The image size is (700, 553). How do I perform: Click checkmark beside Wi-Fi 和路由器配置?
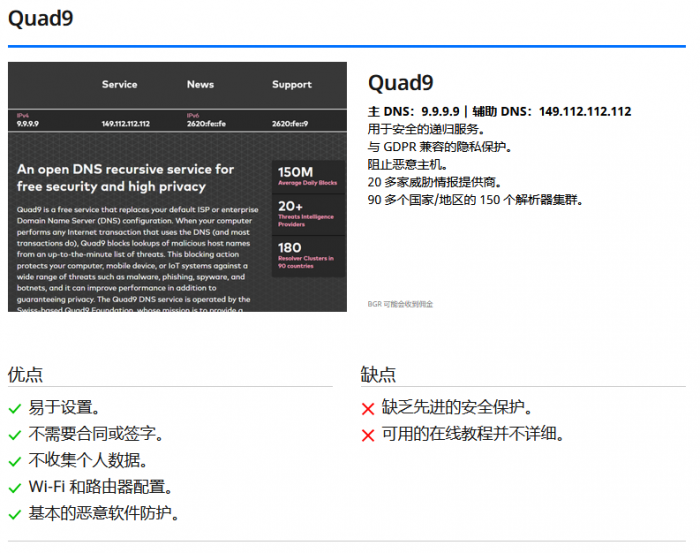click(x=15, y=488)
